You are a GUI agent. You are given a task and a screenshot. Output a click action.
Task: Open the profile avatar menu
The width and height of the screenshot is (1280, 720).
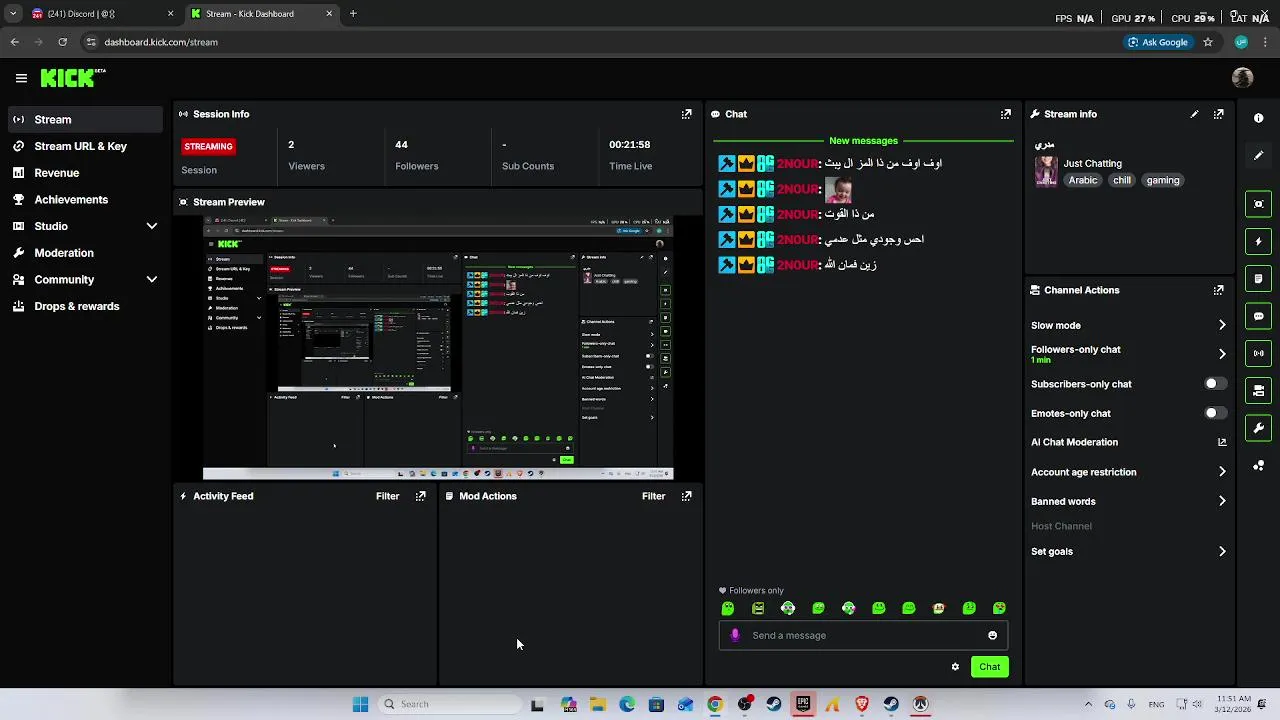click(1243, 78)
